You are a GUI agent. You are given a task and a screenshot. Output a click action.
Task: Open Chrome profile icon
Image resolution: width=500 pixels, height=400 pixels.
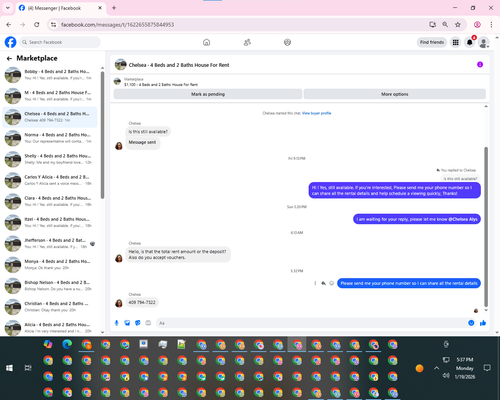477,25
